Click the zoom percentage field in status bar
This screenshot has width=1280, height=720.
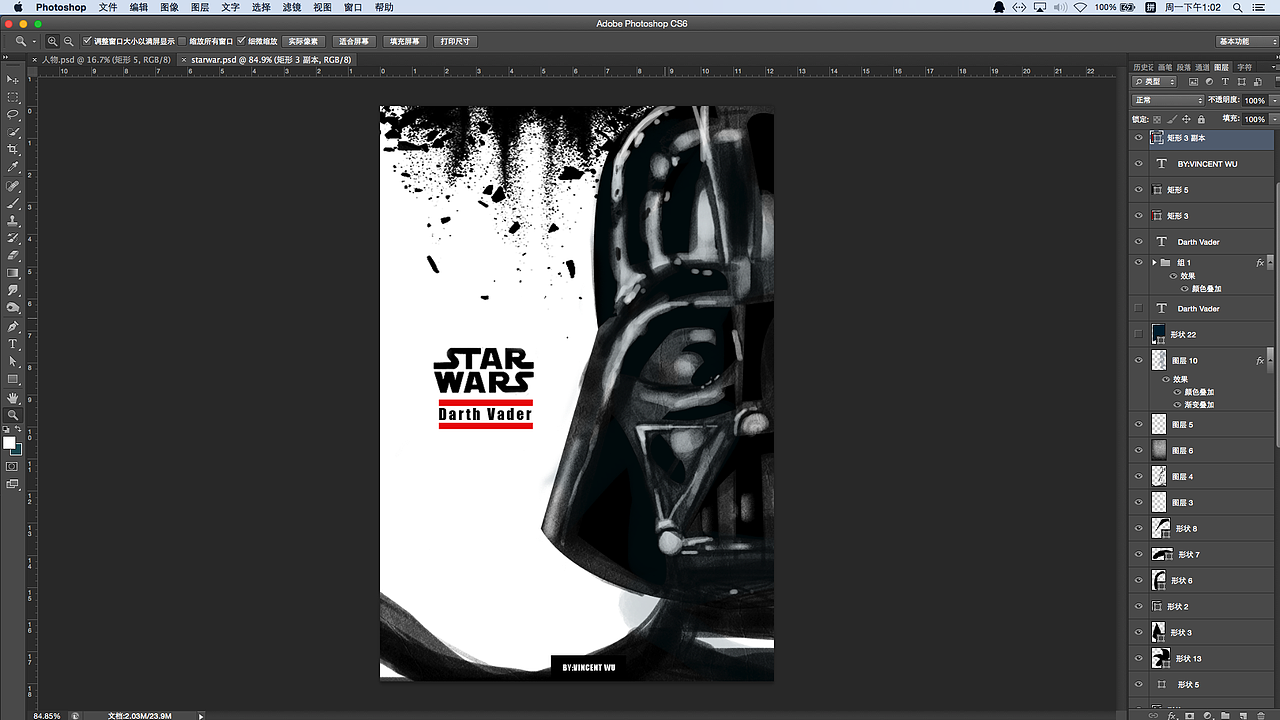(x=48, y=716)
